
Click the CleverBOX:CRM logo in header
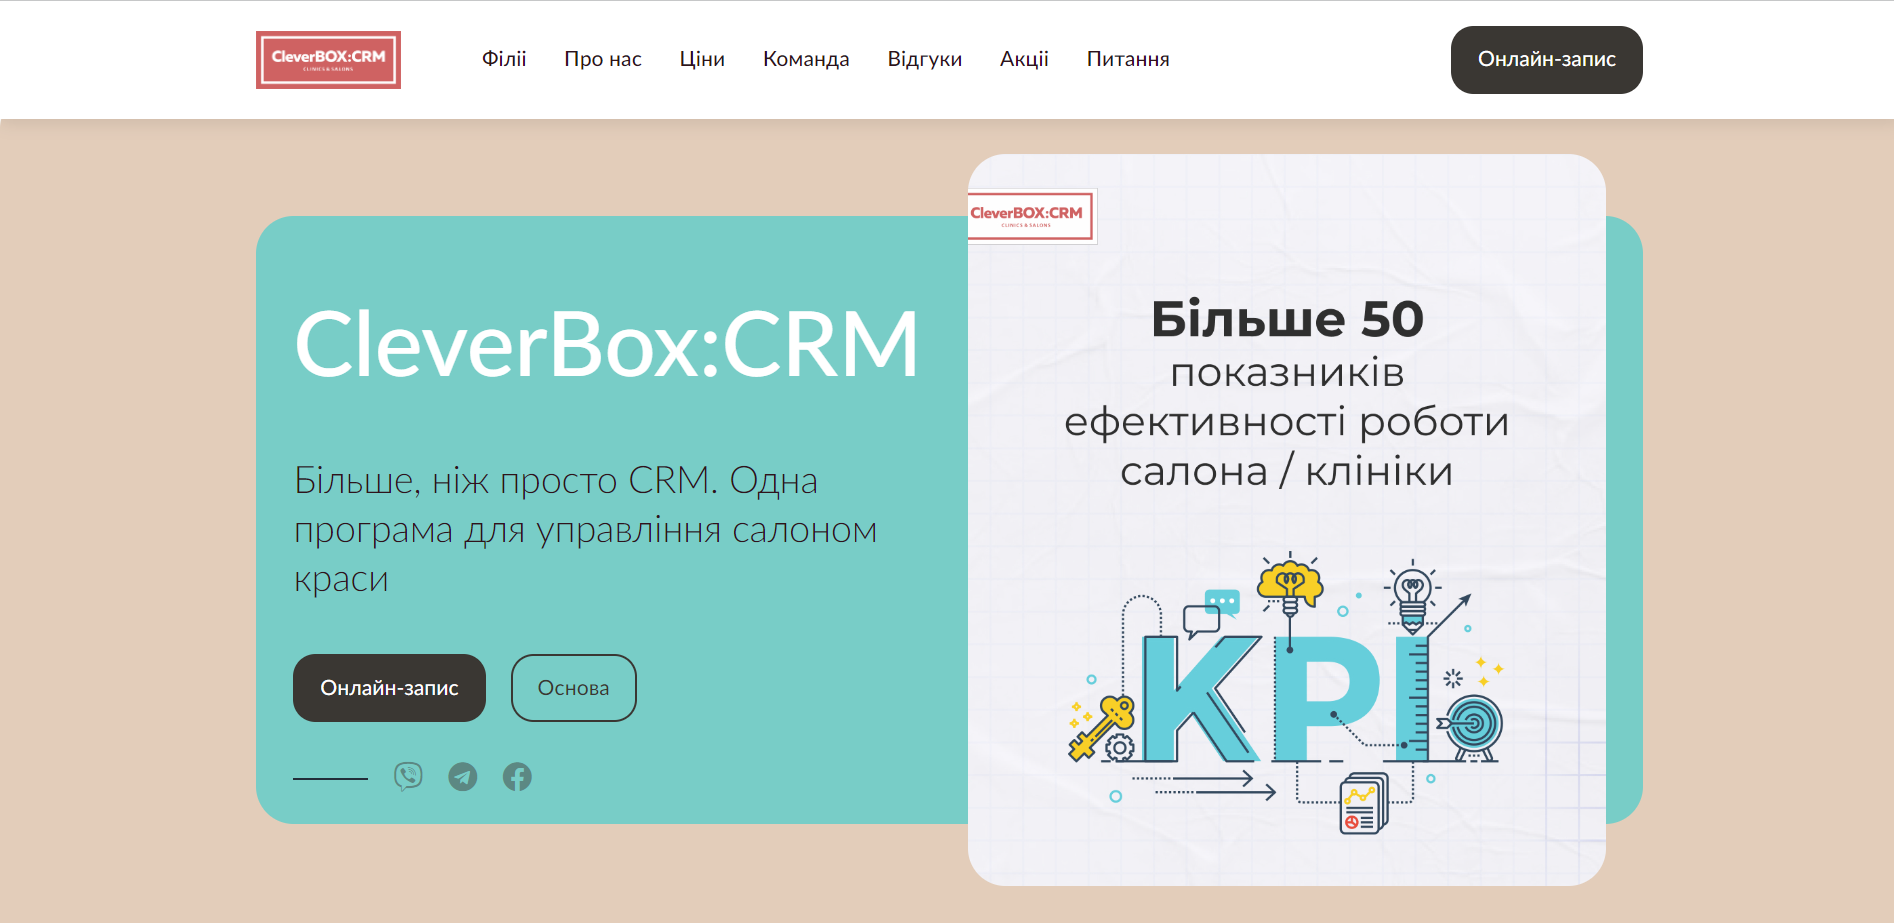pyautogui.click(x=328, y=60)
